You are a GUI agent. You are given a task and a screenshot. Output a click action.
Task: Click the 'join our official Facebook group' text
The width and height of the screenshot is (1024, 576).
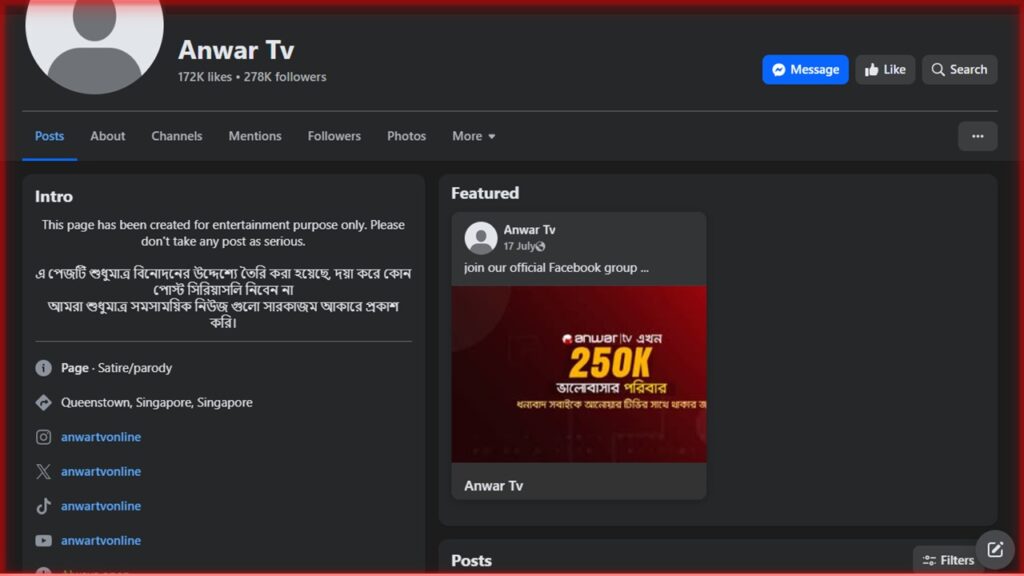[556, 268]
